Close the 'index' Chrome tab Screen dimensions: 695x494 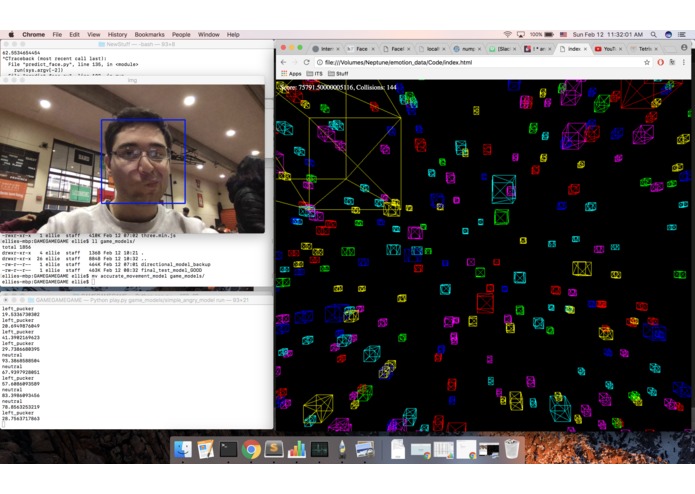tap(585, 49)
